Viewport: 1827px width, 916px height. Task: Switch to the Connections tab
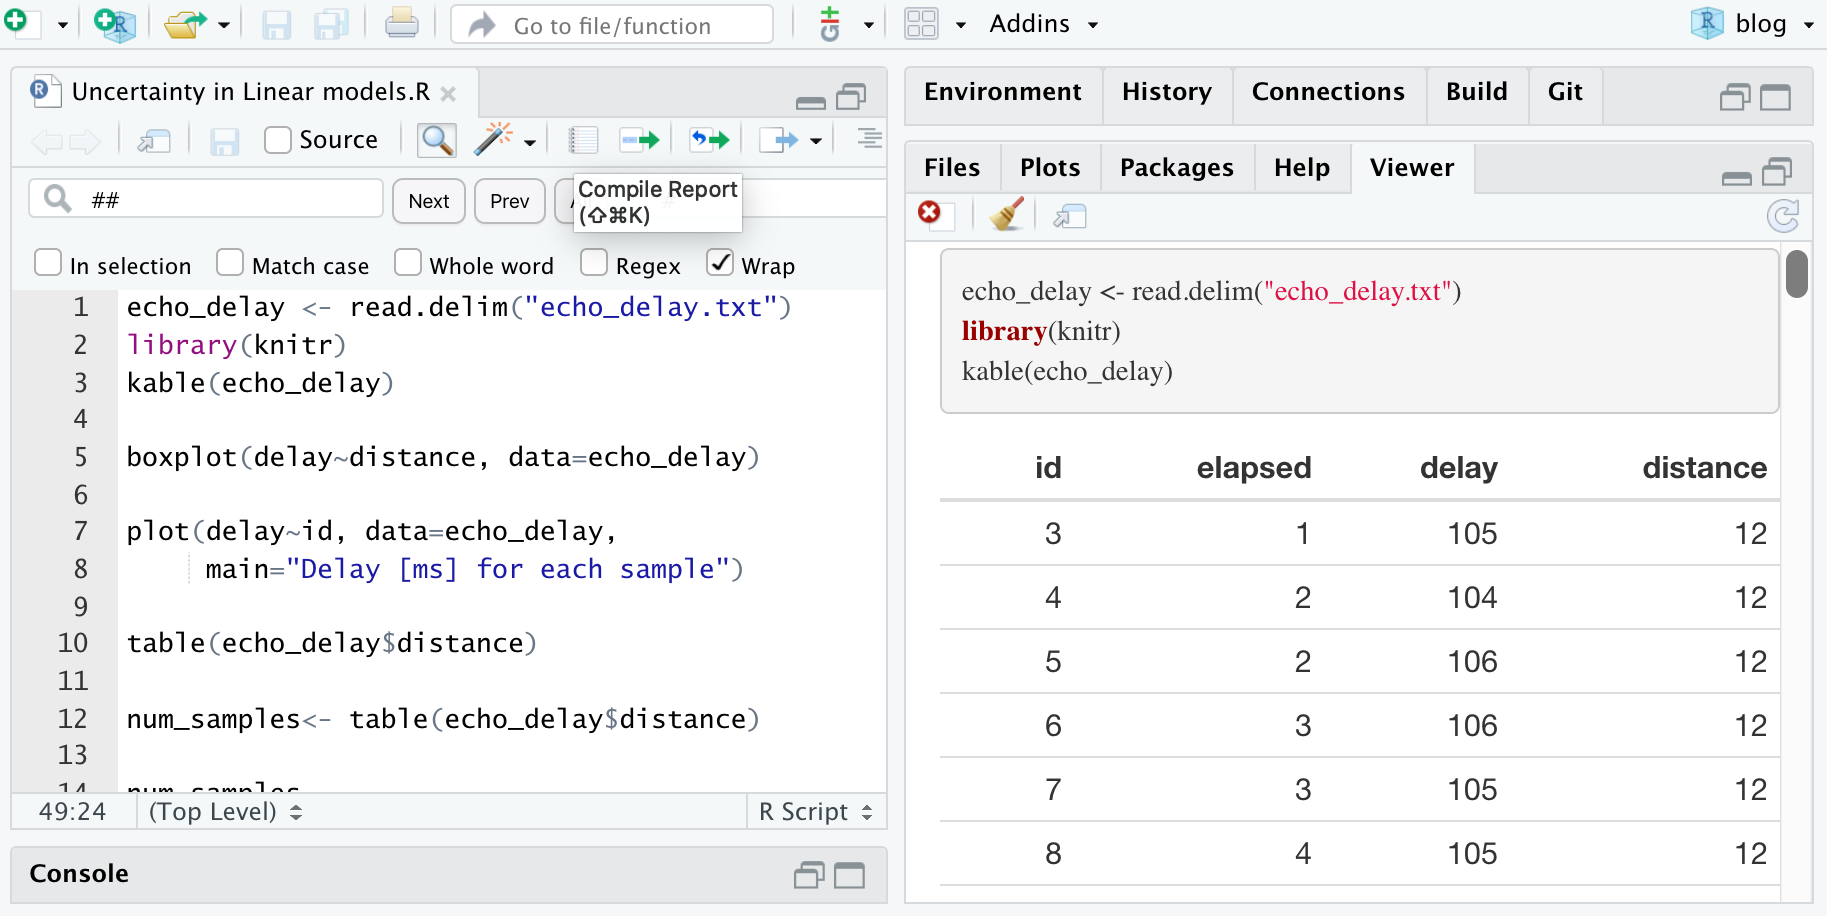point(1328,92)
